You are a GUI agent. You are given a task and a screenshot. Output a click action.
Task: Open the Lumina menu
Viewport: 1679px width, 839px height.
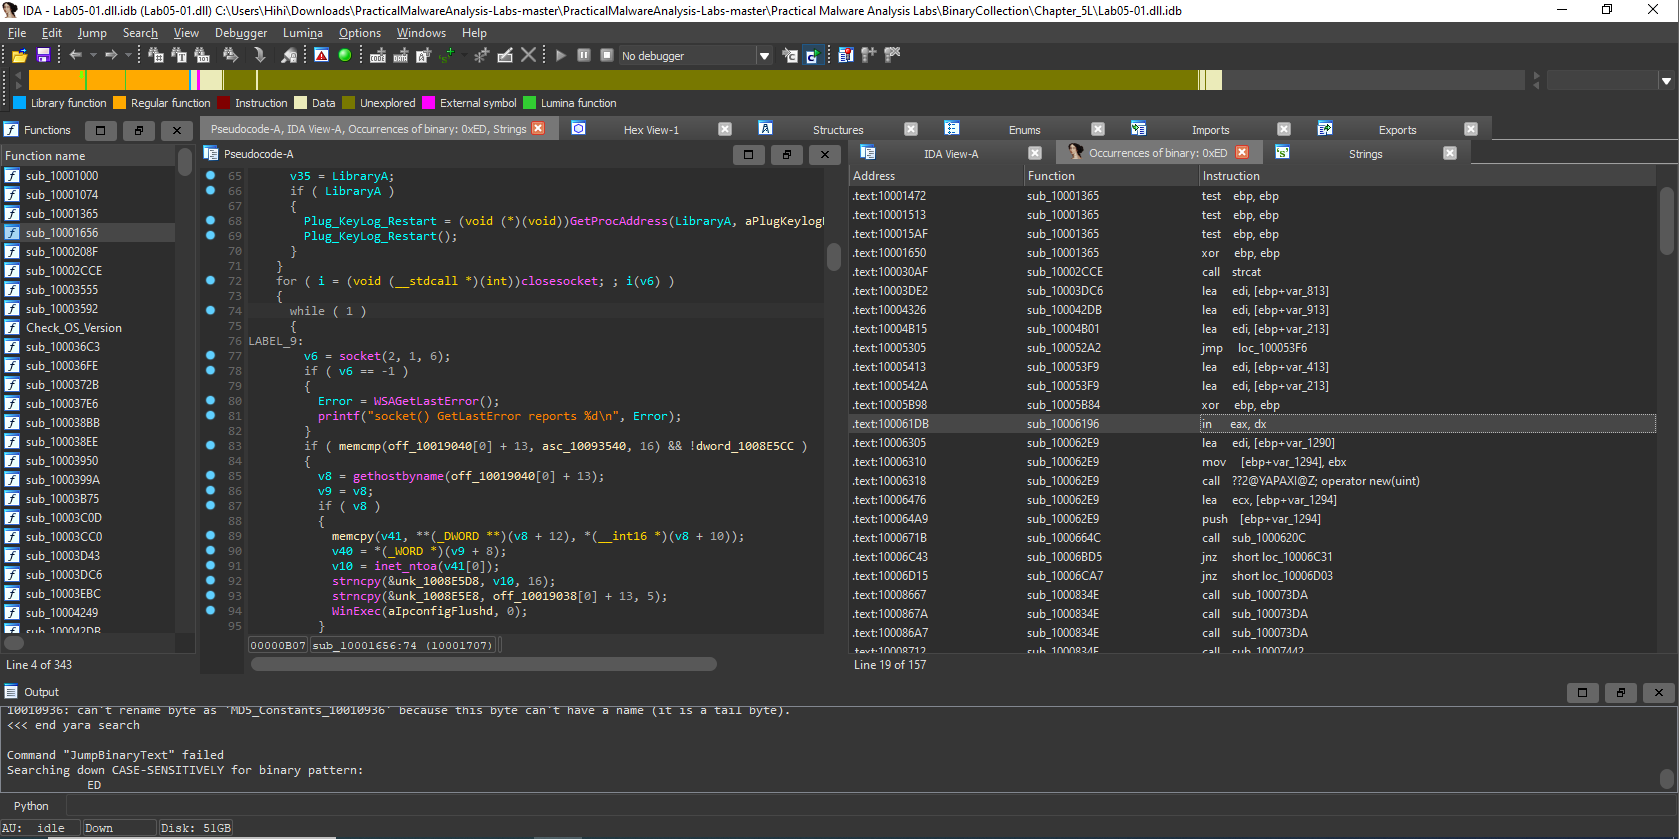click(x=302, y=33)
